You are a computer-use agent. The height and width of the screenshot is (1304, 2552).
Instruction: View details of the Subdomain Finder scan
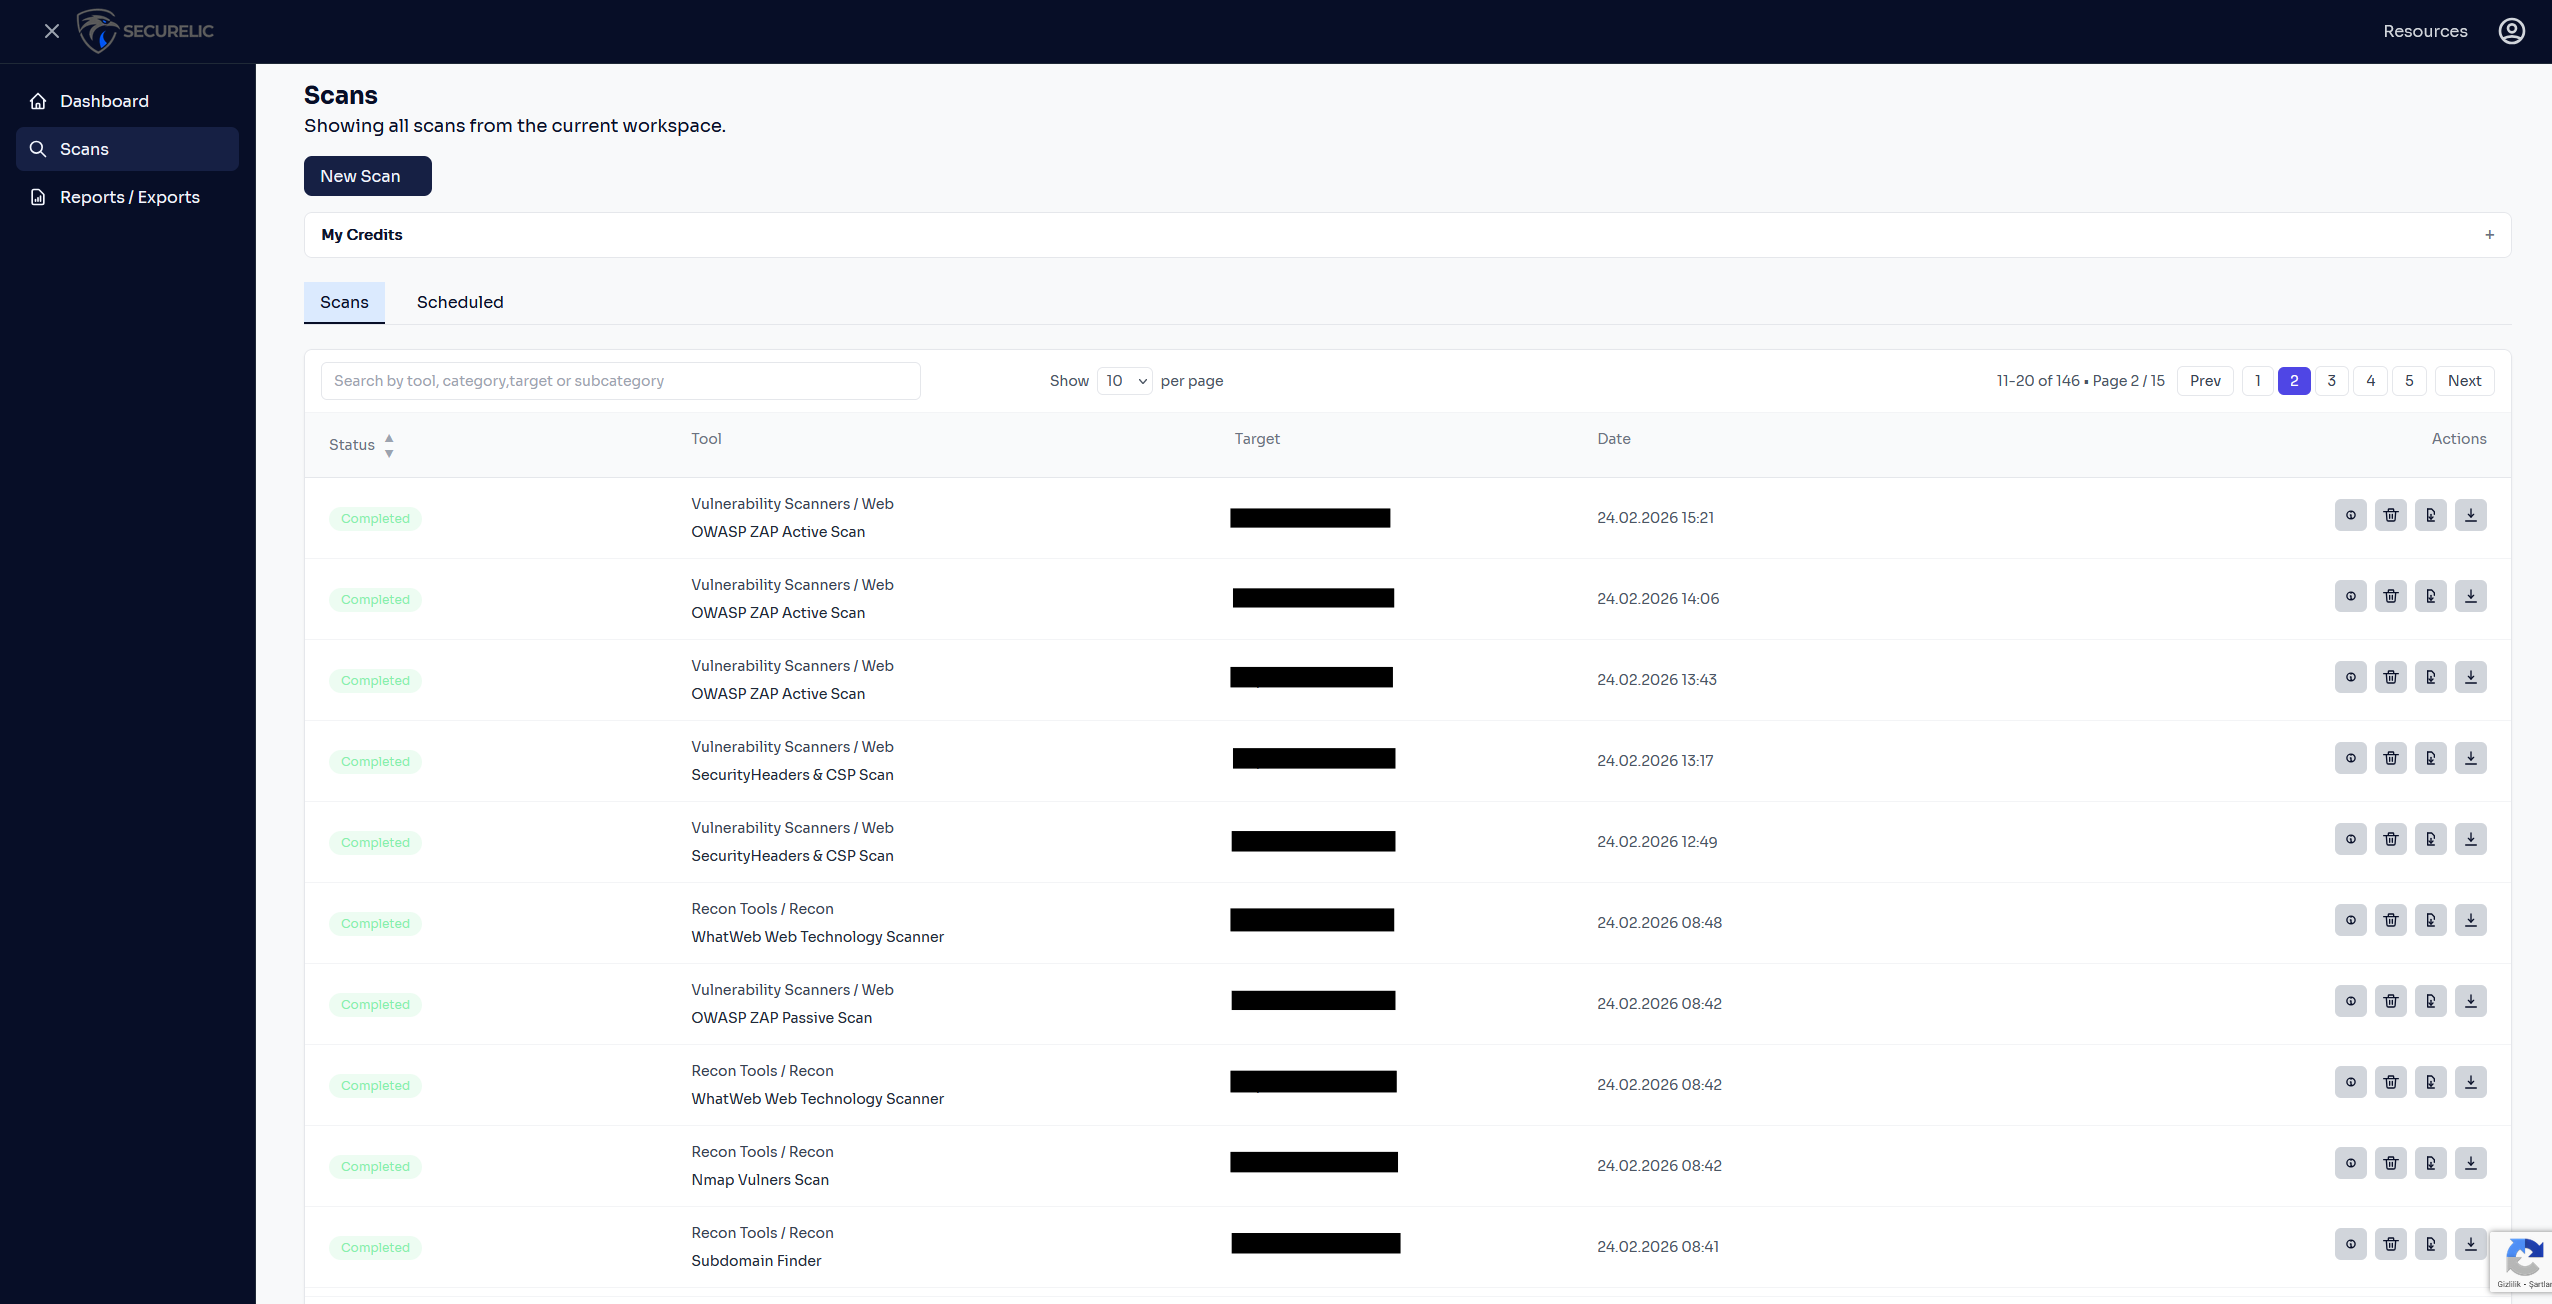click(x=2350, y=1245)
